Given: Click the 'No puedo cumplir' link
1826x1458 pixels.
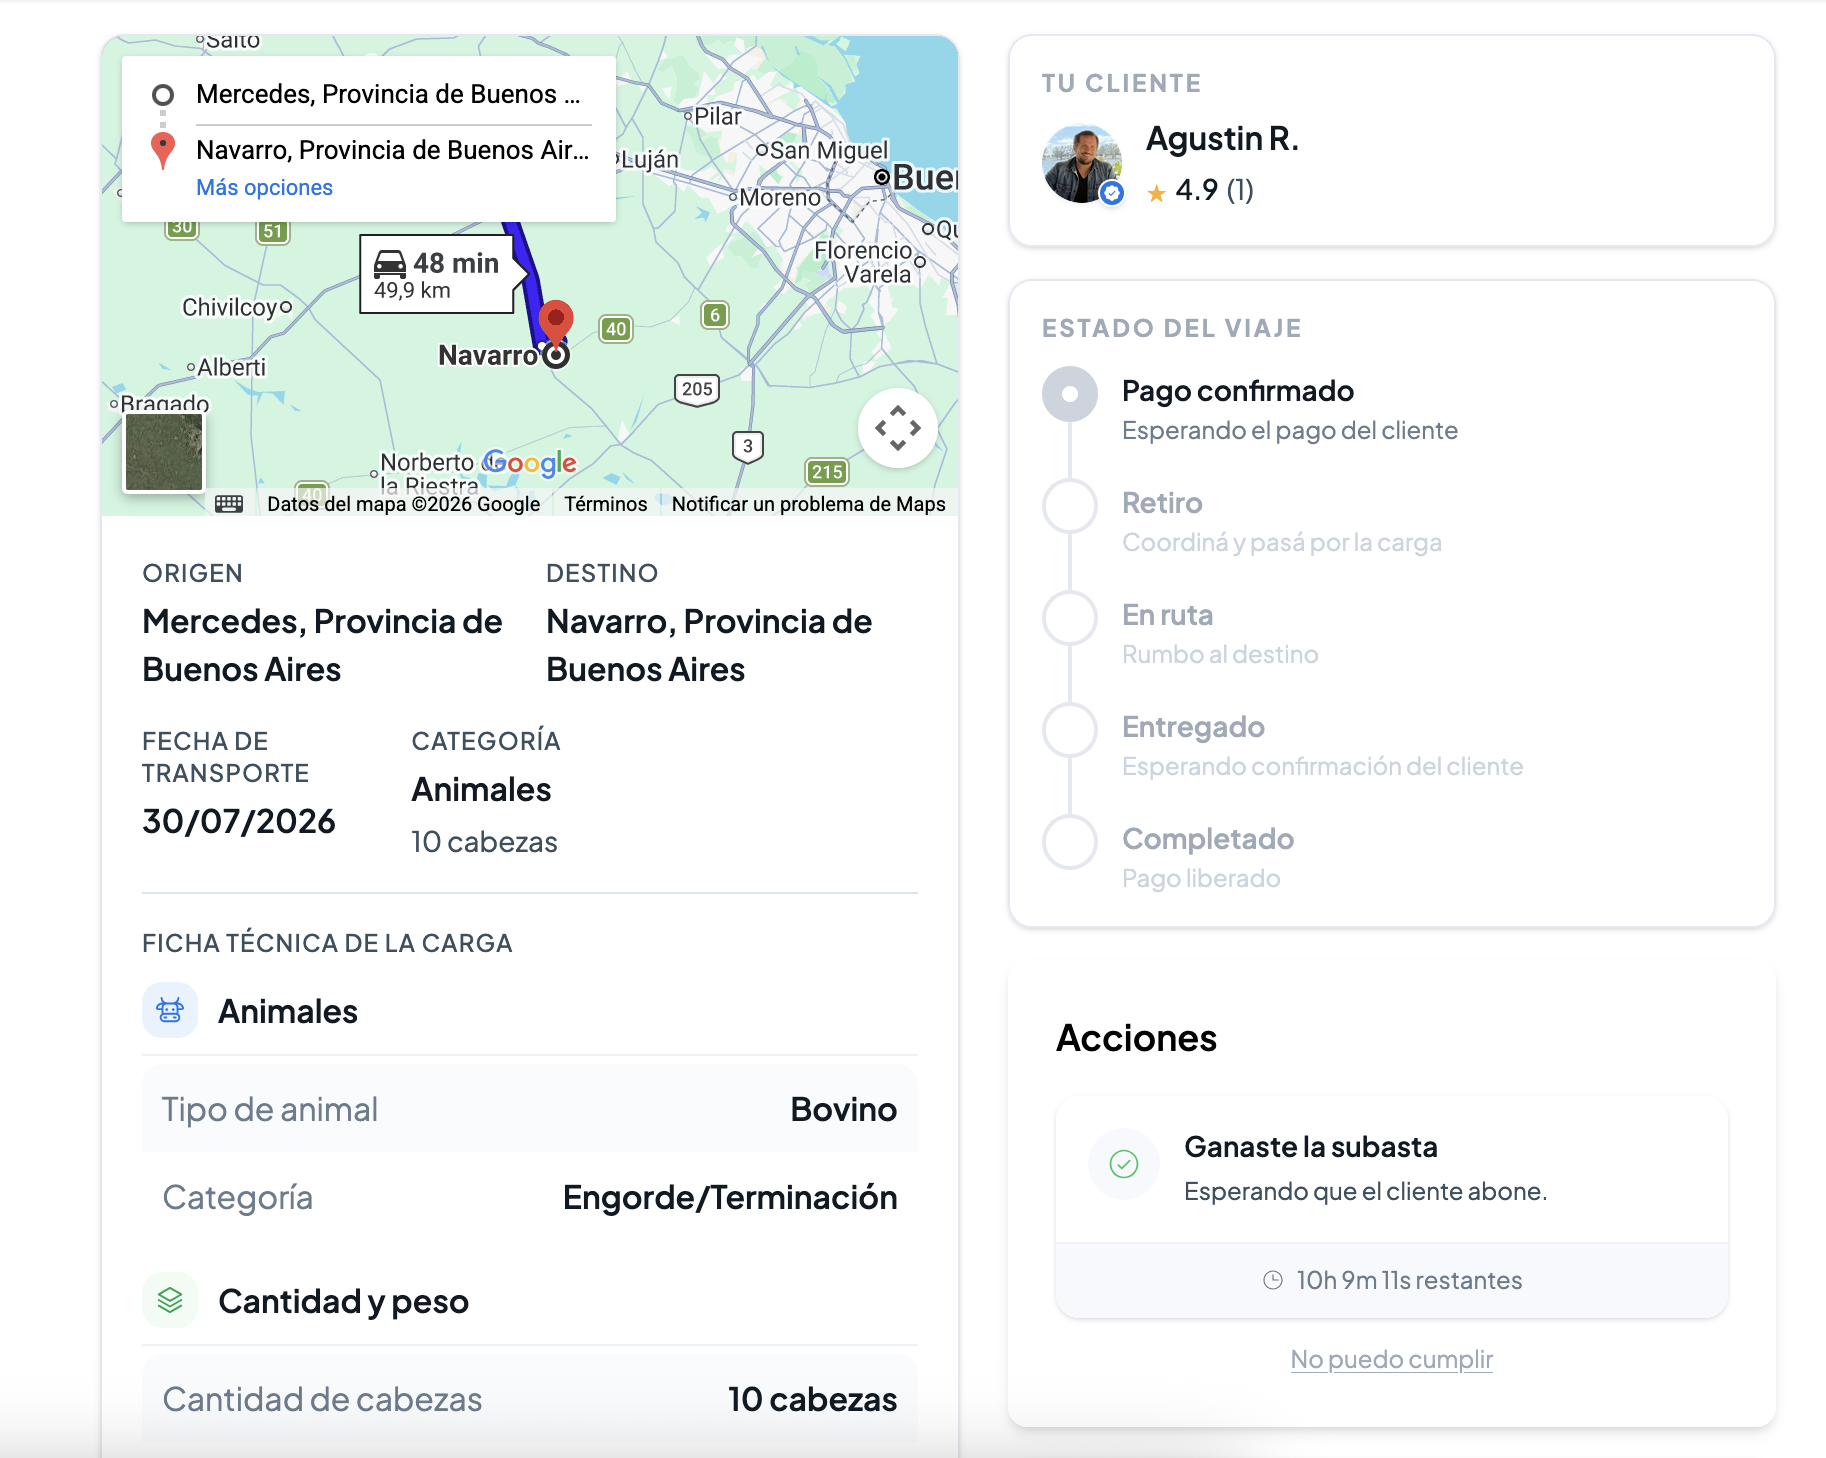Looking at the screenshot, I should (1391, 1360).
